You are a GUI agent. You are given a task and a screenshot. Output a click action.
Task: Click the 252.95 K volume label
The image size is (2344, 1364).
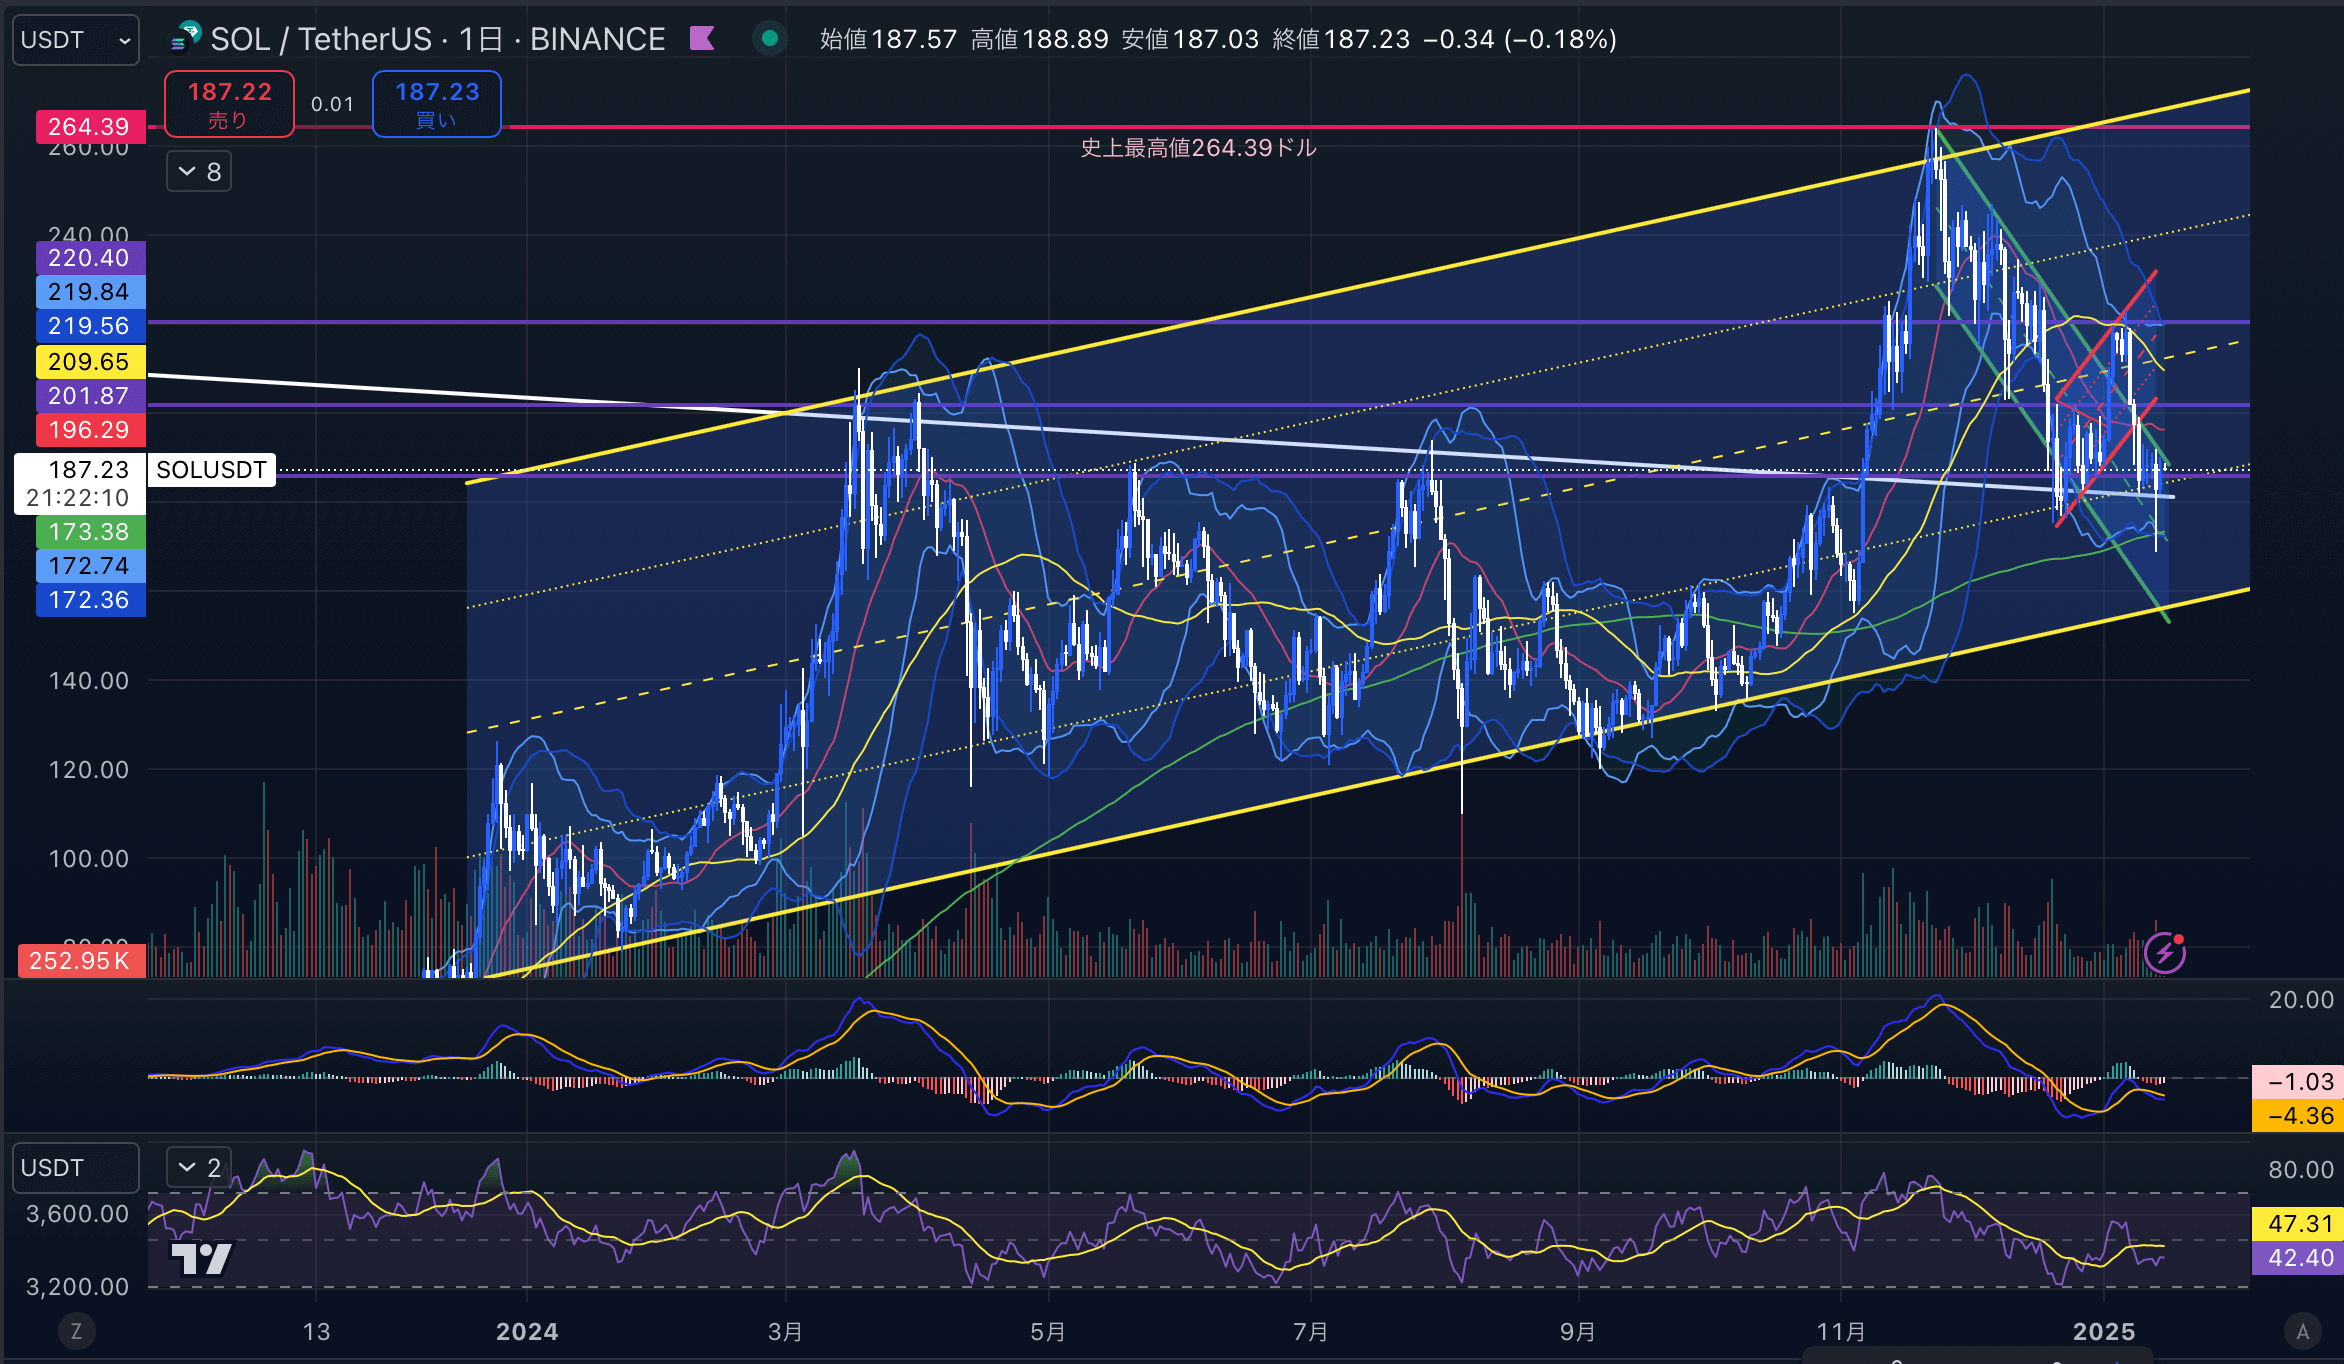click(x=80, y=961)
